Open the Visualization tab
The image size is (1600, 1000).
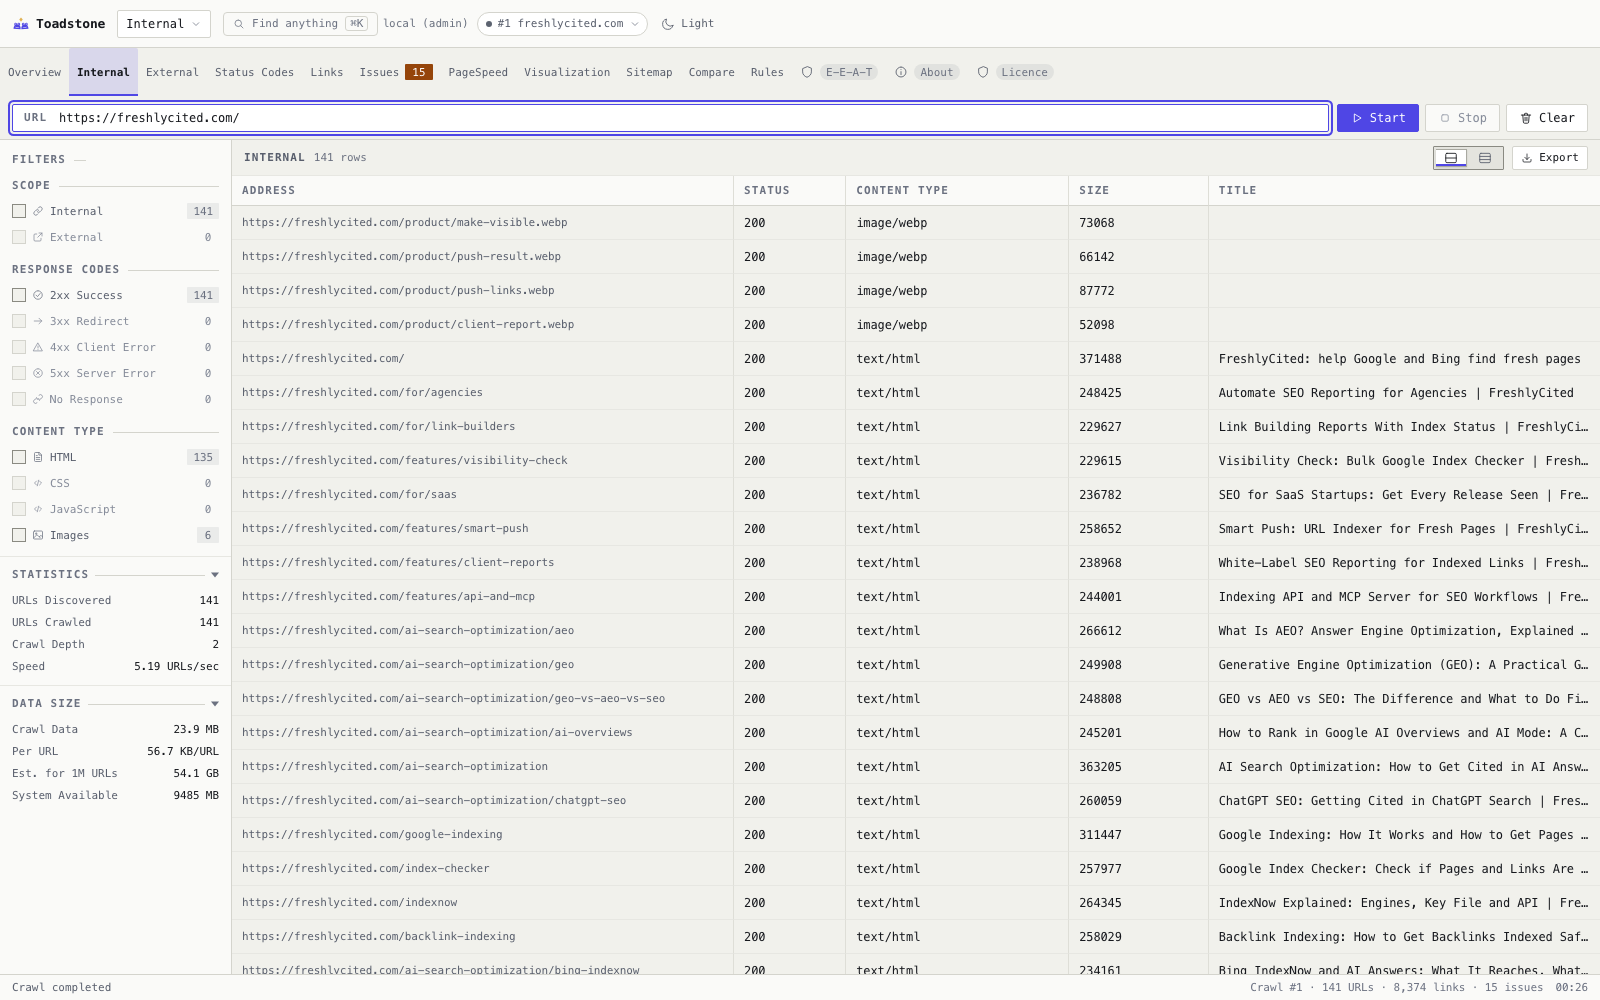click(567, 72)
